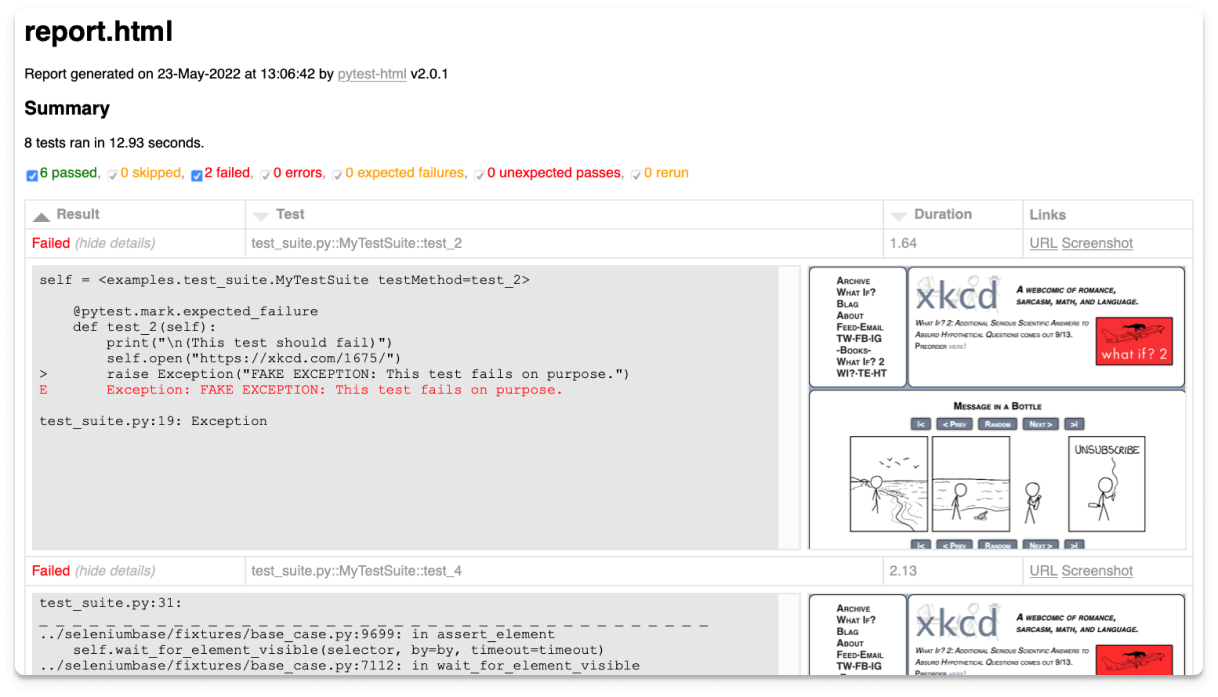Open the test_4 xkcd screenshot thumbnail
1218x697 pixels.
[x=997, y=634]
